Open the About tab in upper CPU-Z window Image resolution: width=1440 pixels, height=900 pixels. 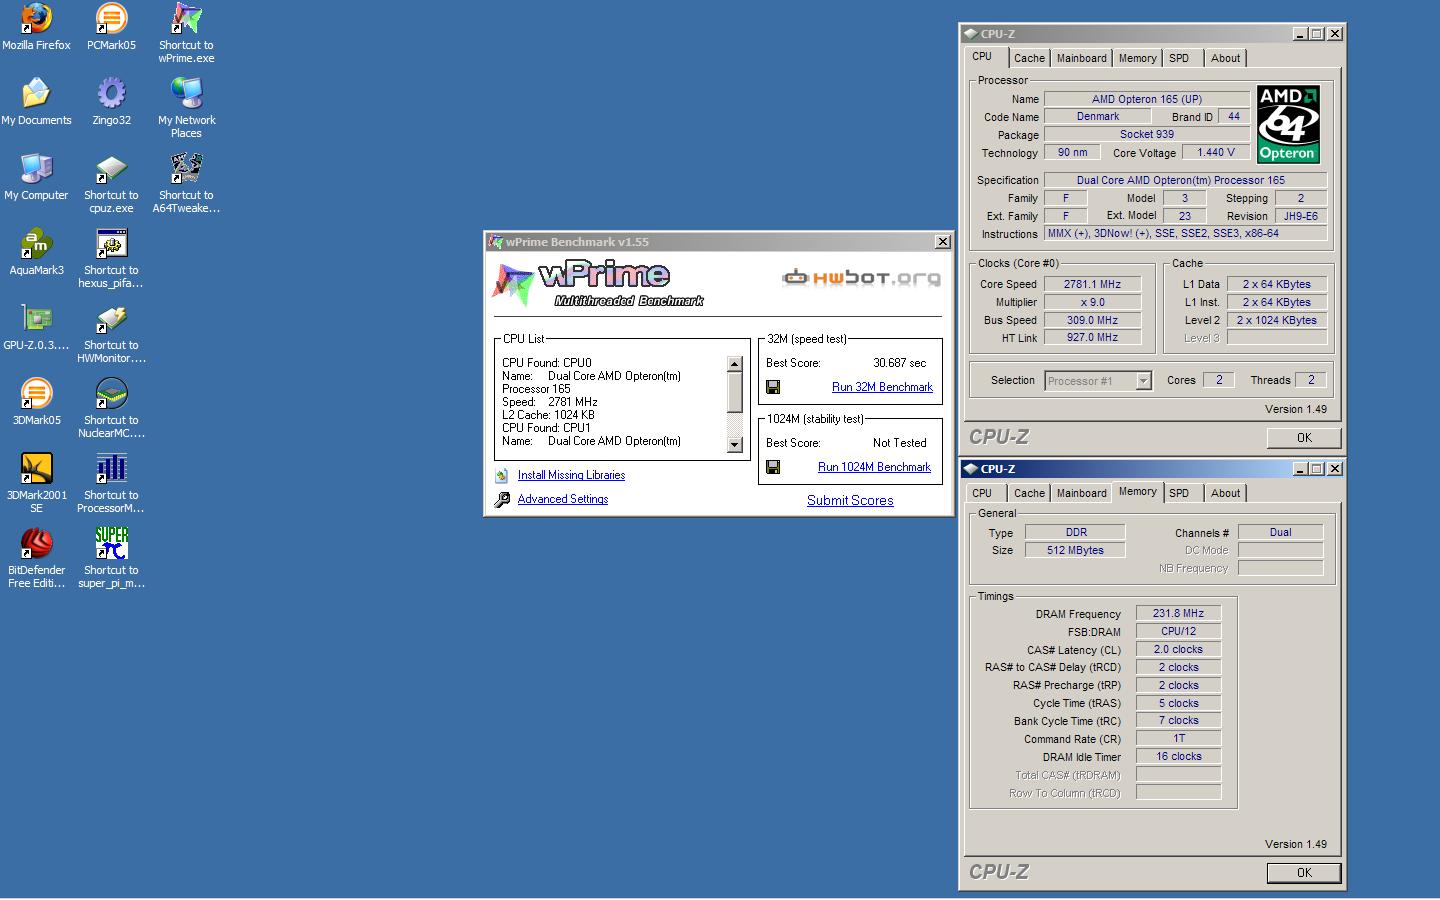pos(1225,58)
